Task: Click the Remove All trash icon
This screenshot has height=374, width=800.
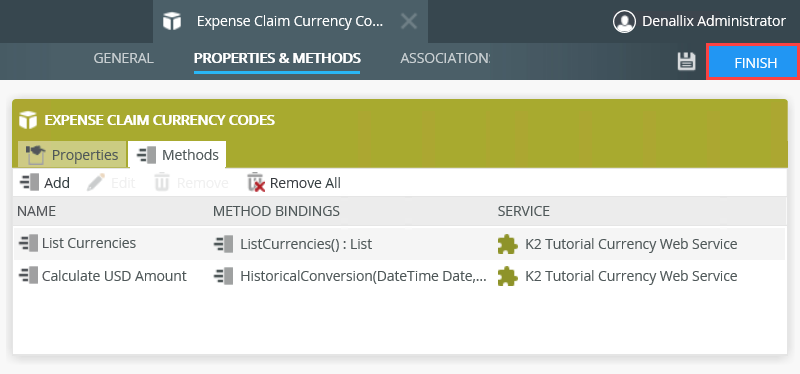Action: 256,183
